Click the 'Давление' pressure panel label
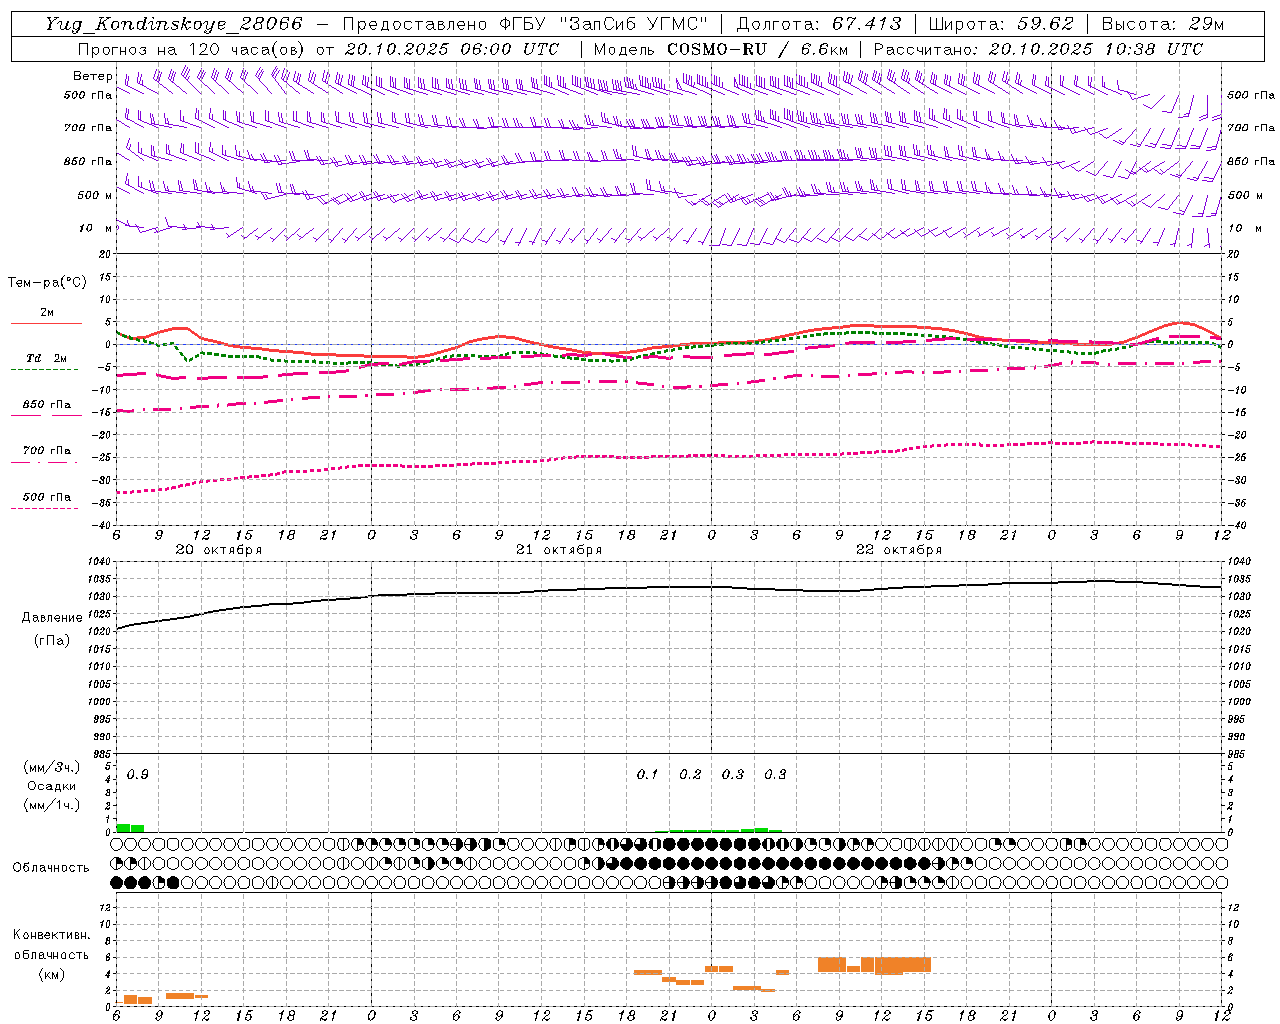 [x=52, y=618]
